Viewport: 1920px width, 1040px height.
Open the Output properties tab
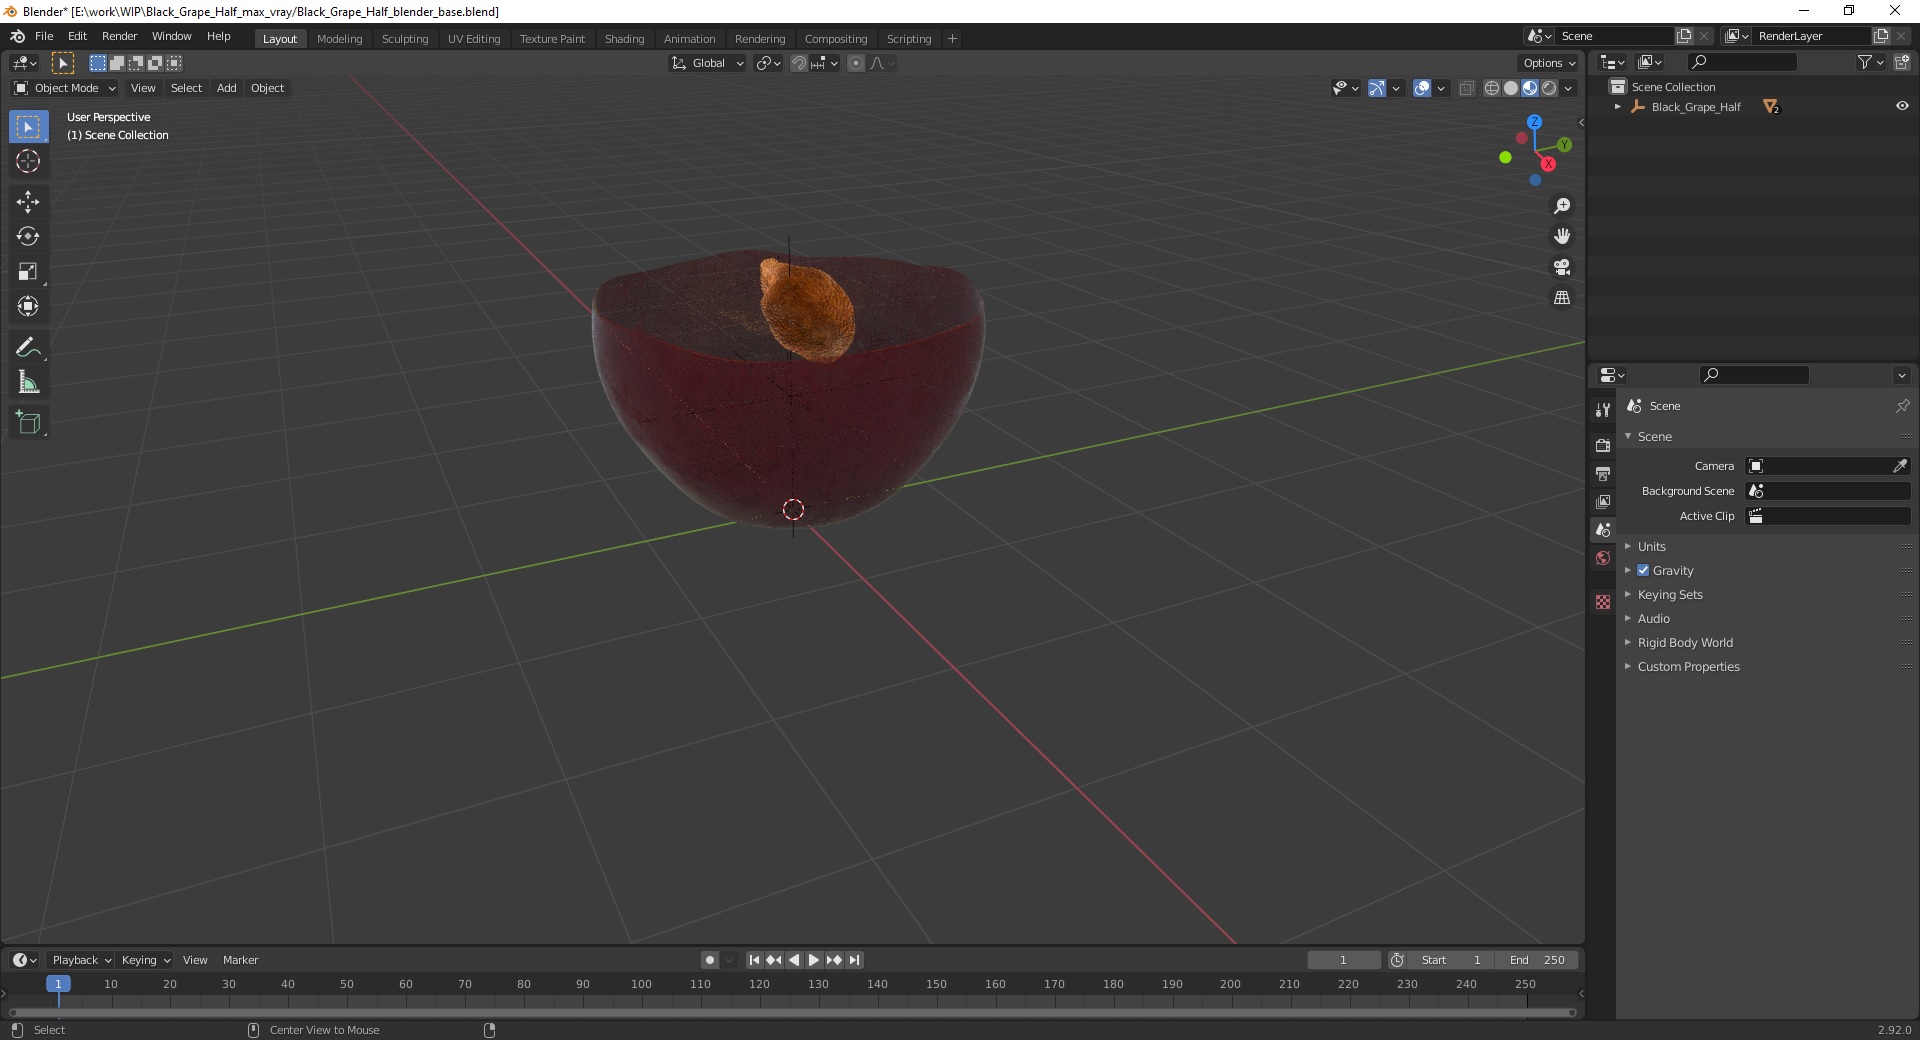(x=1603, y=473)
